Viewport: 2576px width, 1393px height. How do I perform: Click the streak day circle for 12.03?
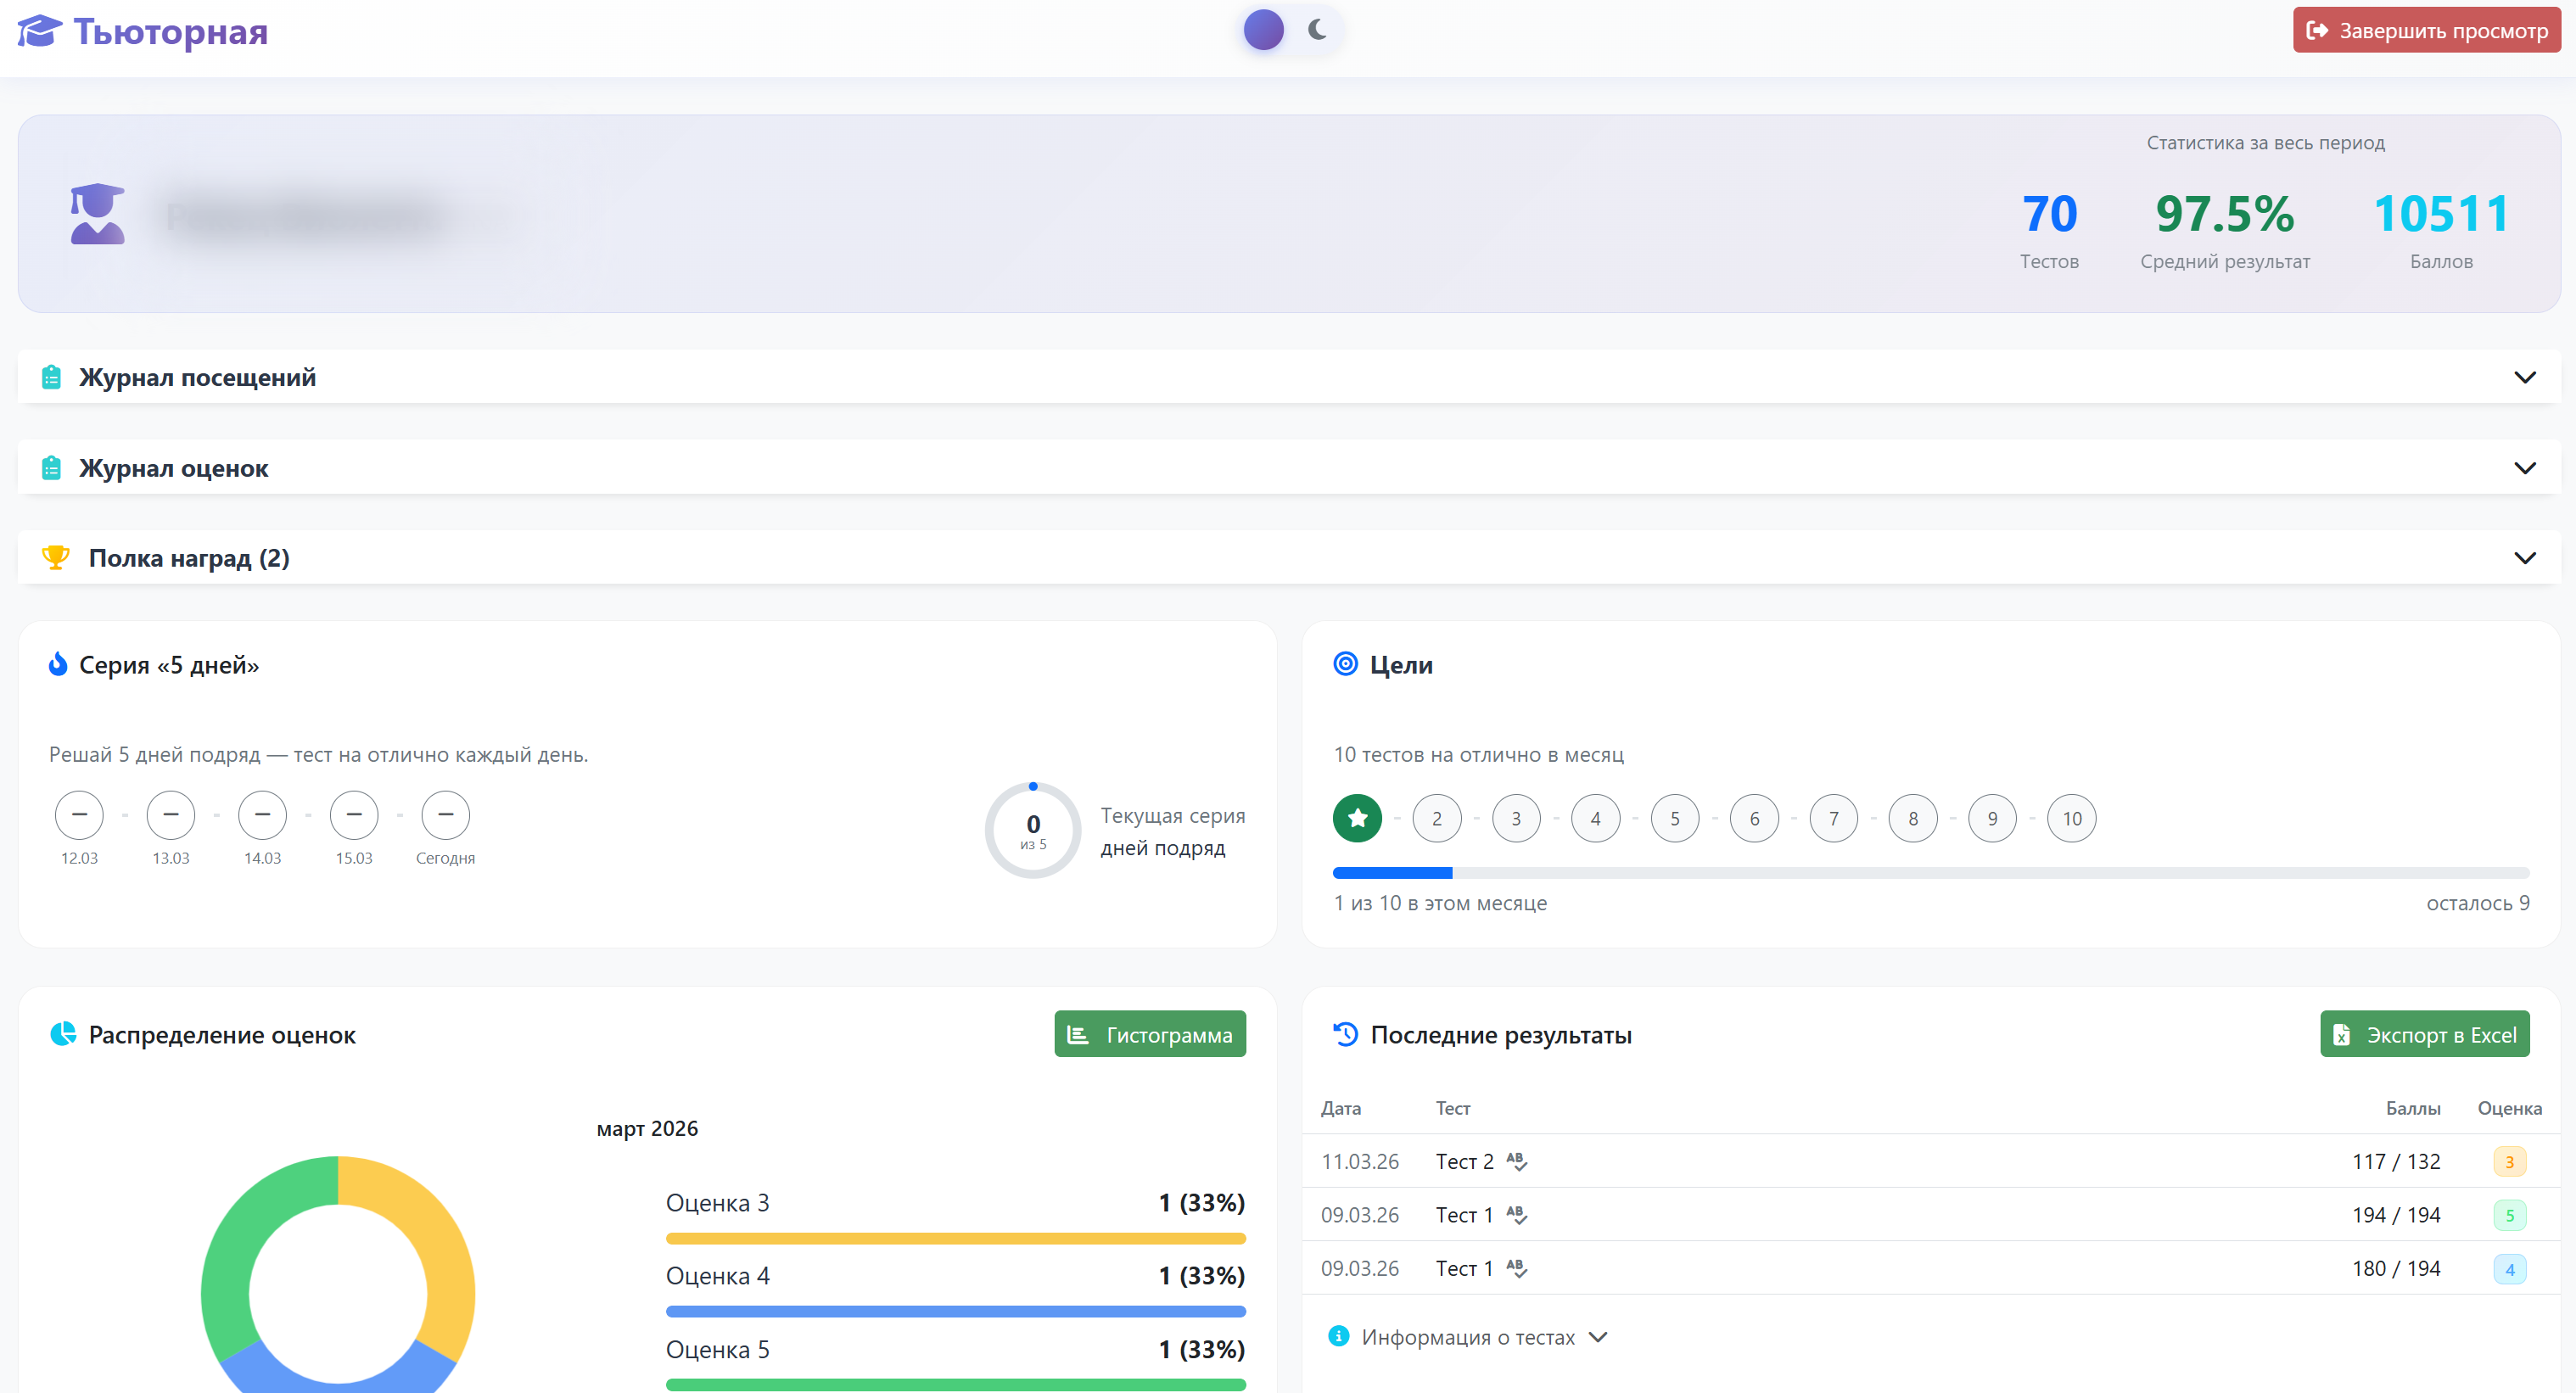click(x=79, y=815)
